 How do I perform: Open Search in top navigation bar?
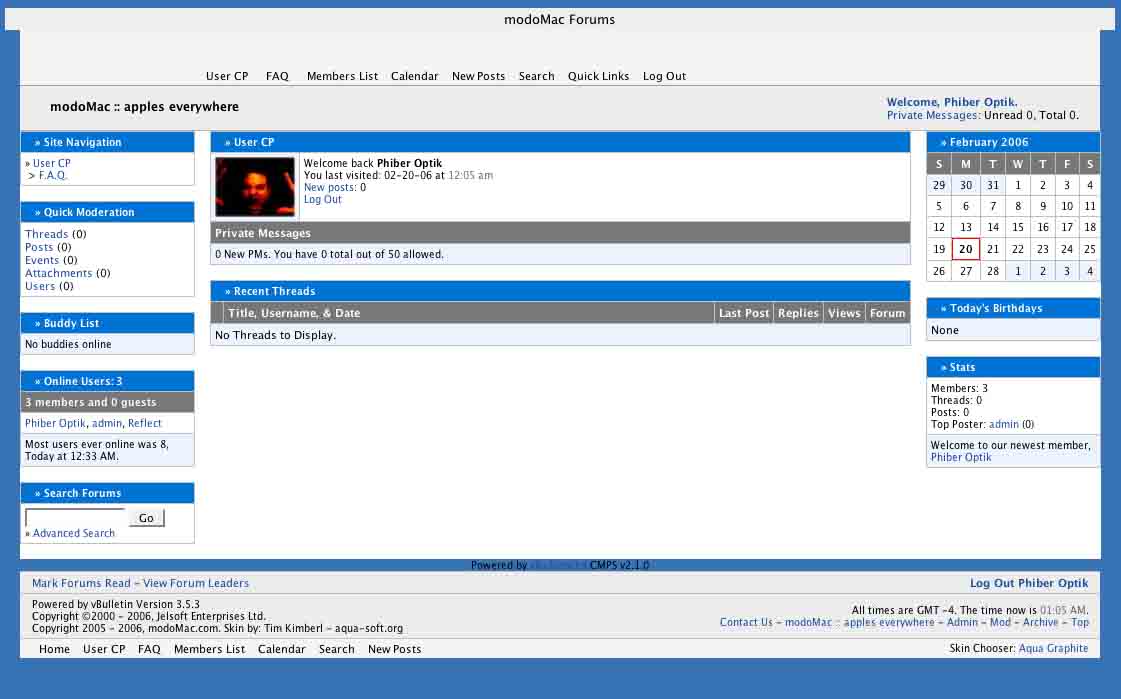click(536, 76)
